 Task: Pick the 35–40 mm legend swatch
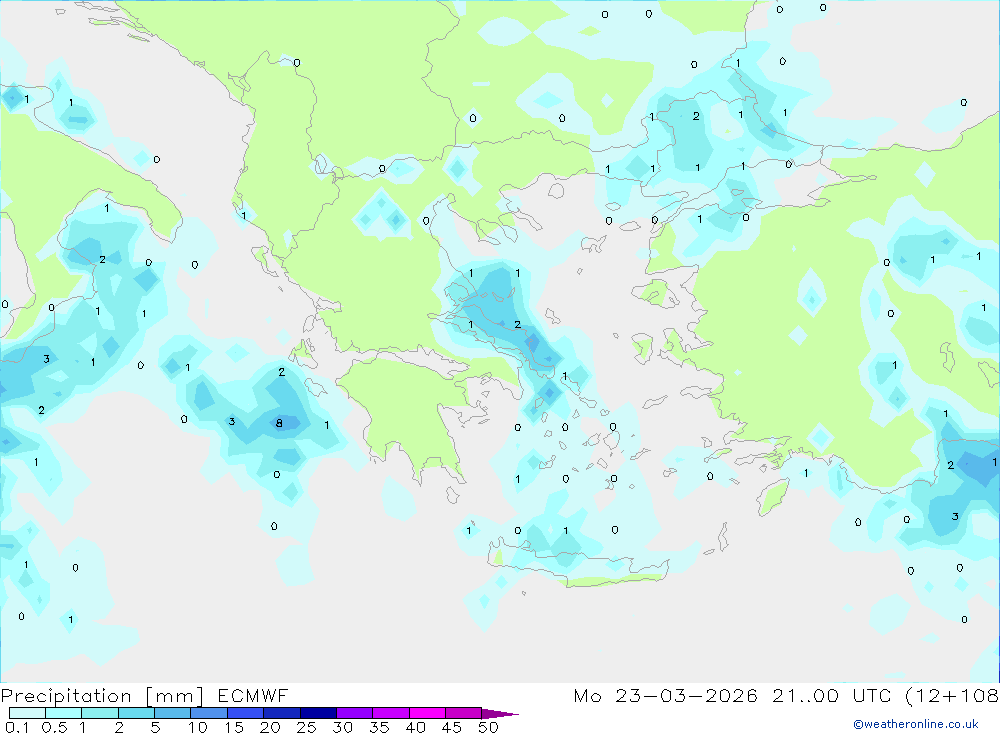[x=391, y=713]
